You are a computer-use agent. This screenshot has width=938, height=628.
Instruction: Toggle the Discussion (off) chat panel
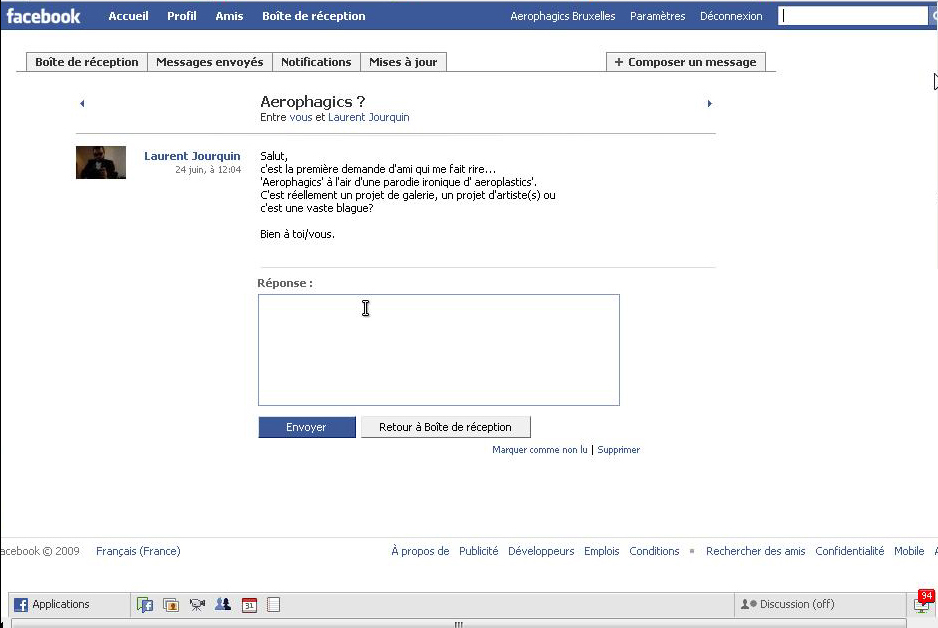pos(788,604)
